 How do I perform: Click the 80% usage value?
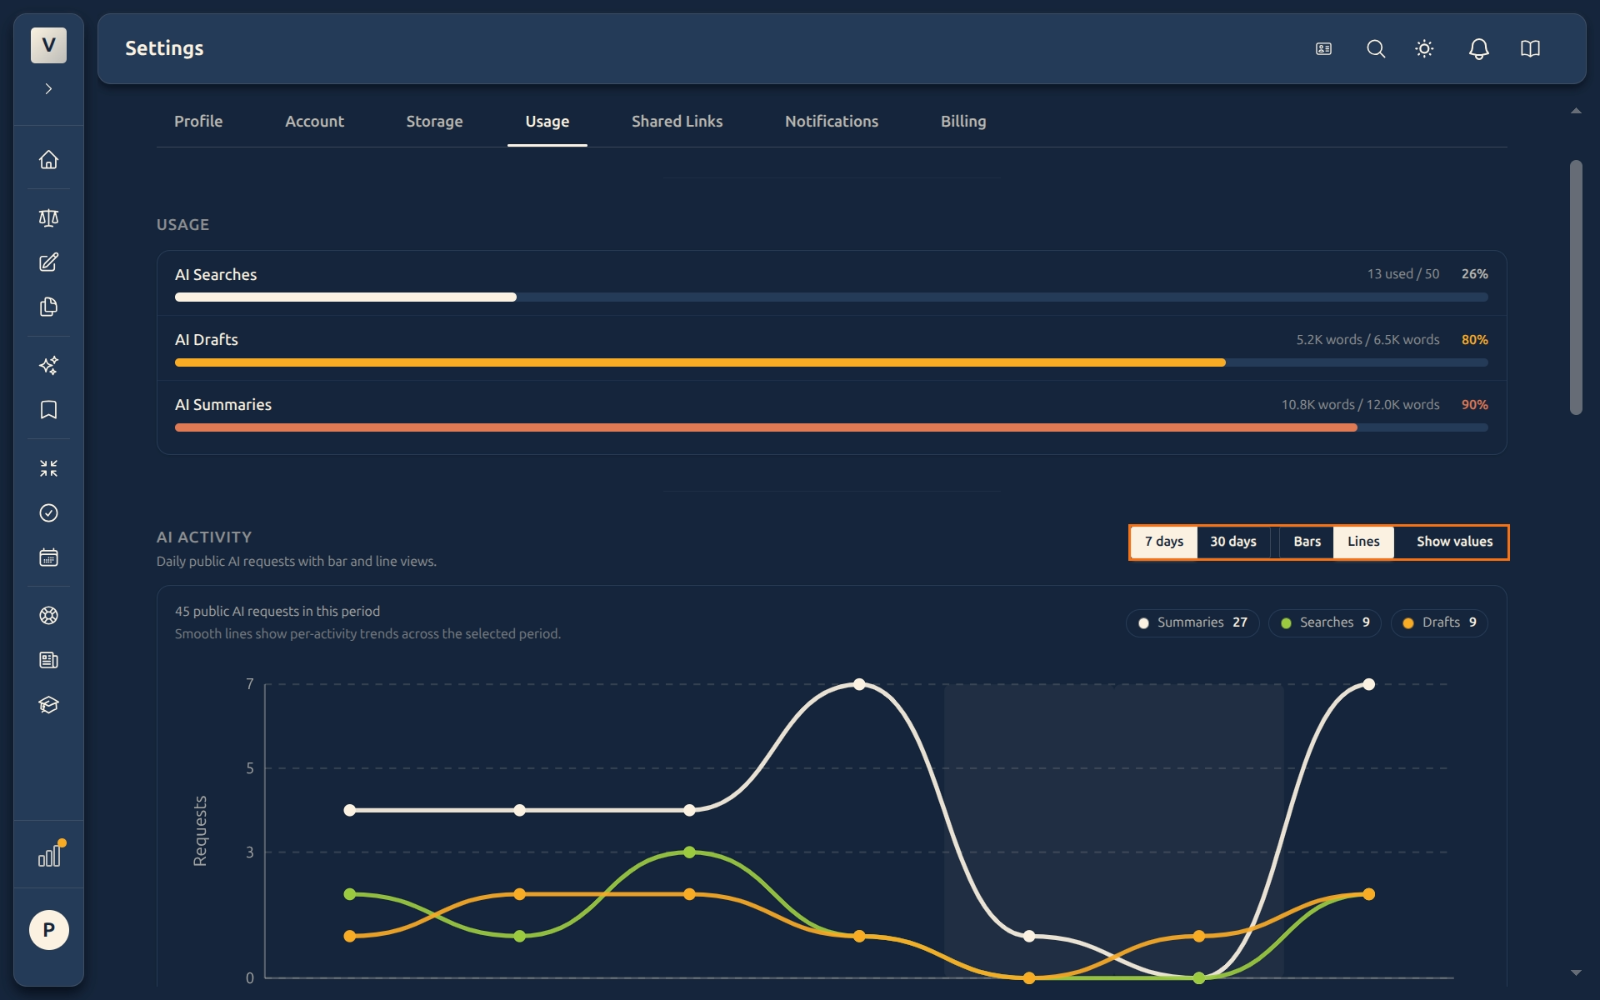click(x=1474, y=340)
